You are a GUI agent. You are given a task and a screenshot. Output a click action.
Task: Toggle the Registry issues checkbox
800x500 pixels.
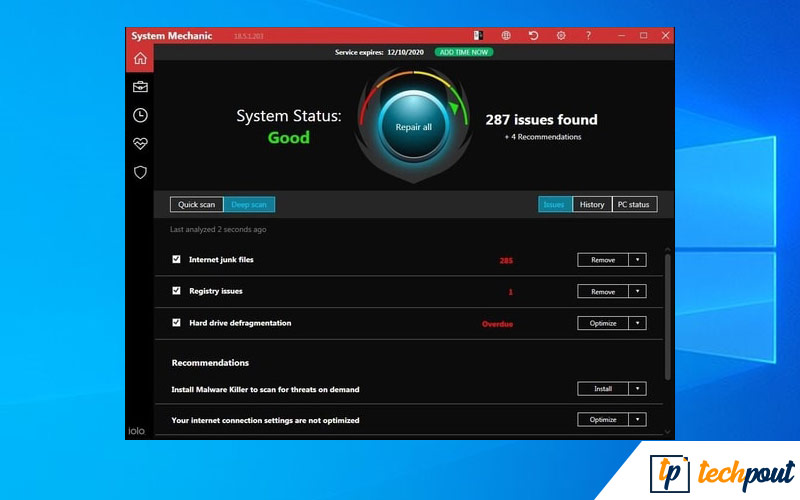click(177, 291)
